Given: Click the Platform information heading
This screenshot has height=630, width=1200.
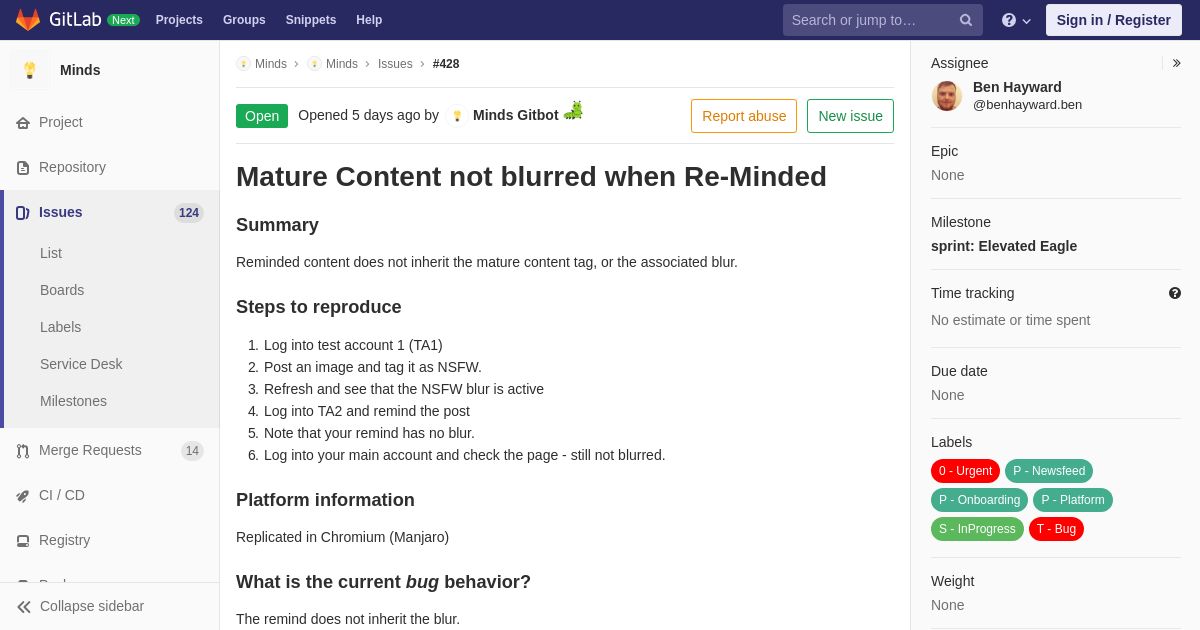Looking at the screenshot, I should point(325,500).
